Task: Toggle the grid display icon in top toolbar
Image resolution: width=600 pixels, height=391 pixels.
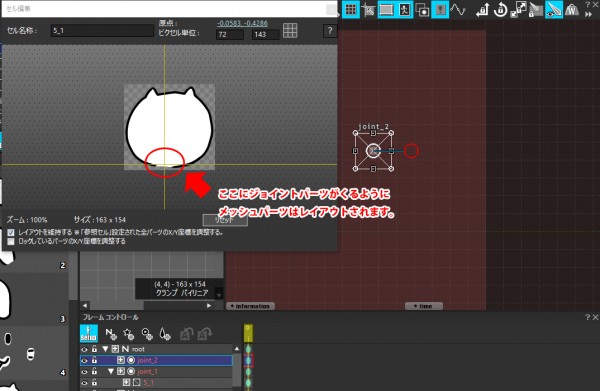Action: 351,10
